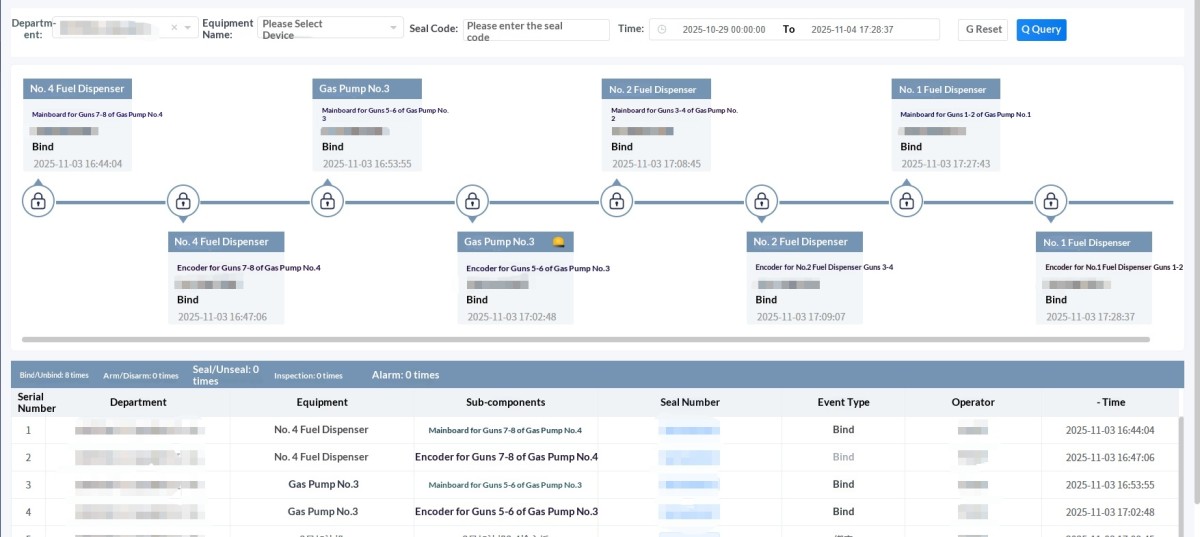Click lock icon below 2025-11-03 17:08:45 card

coord(617,201)
